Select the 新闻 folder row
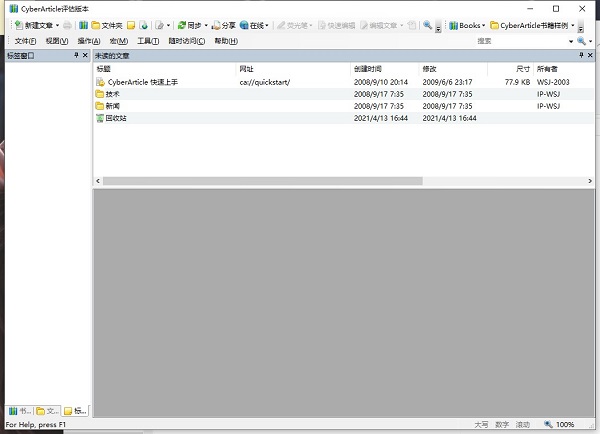This screenshot has width=600, height=434. (x=344, y=106)
